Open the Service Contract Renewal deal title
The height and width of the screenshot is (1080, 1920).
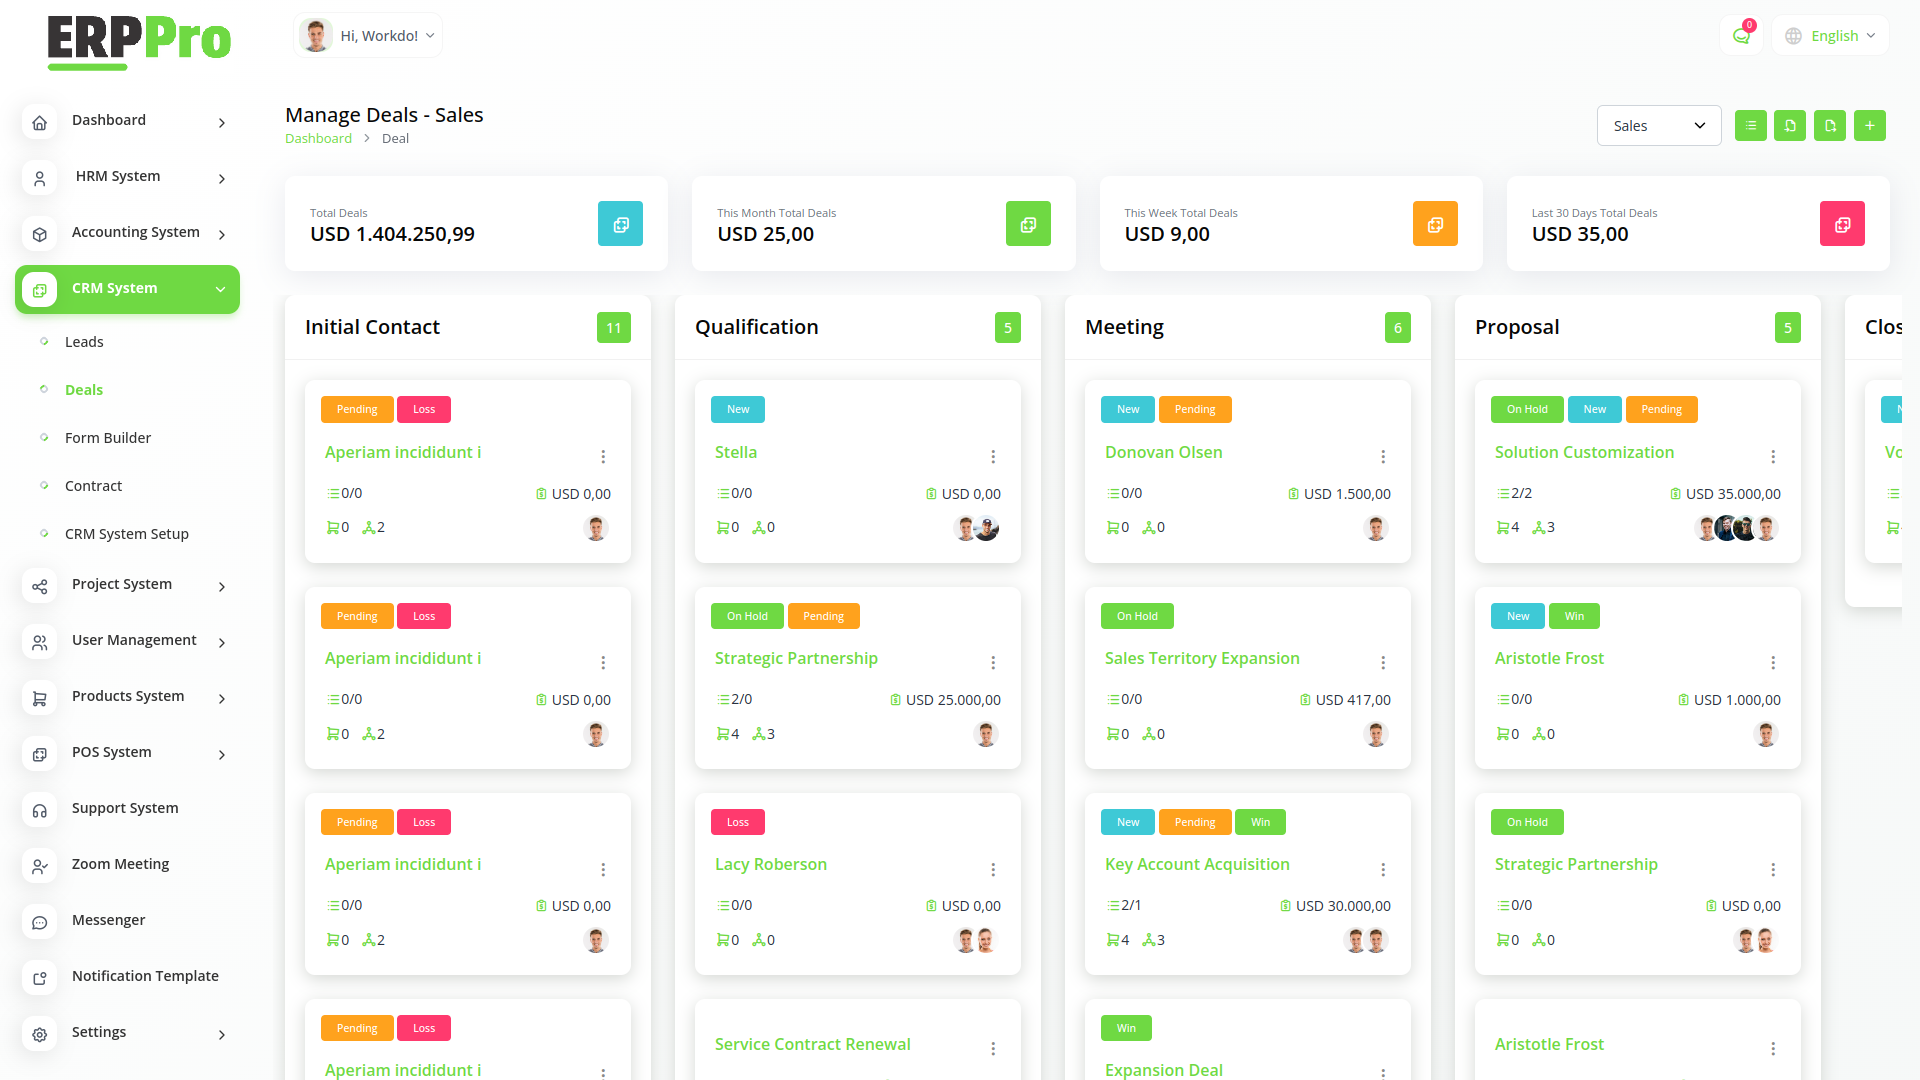[812, 1044]
